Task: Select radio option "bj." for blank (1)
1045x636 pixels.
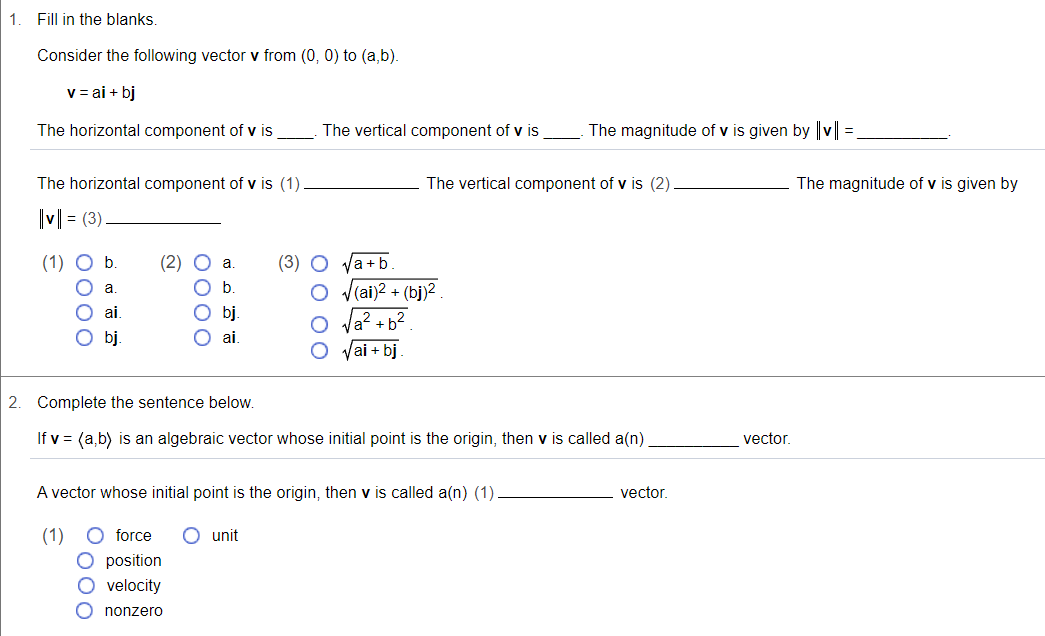Action: click(83, 337)
